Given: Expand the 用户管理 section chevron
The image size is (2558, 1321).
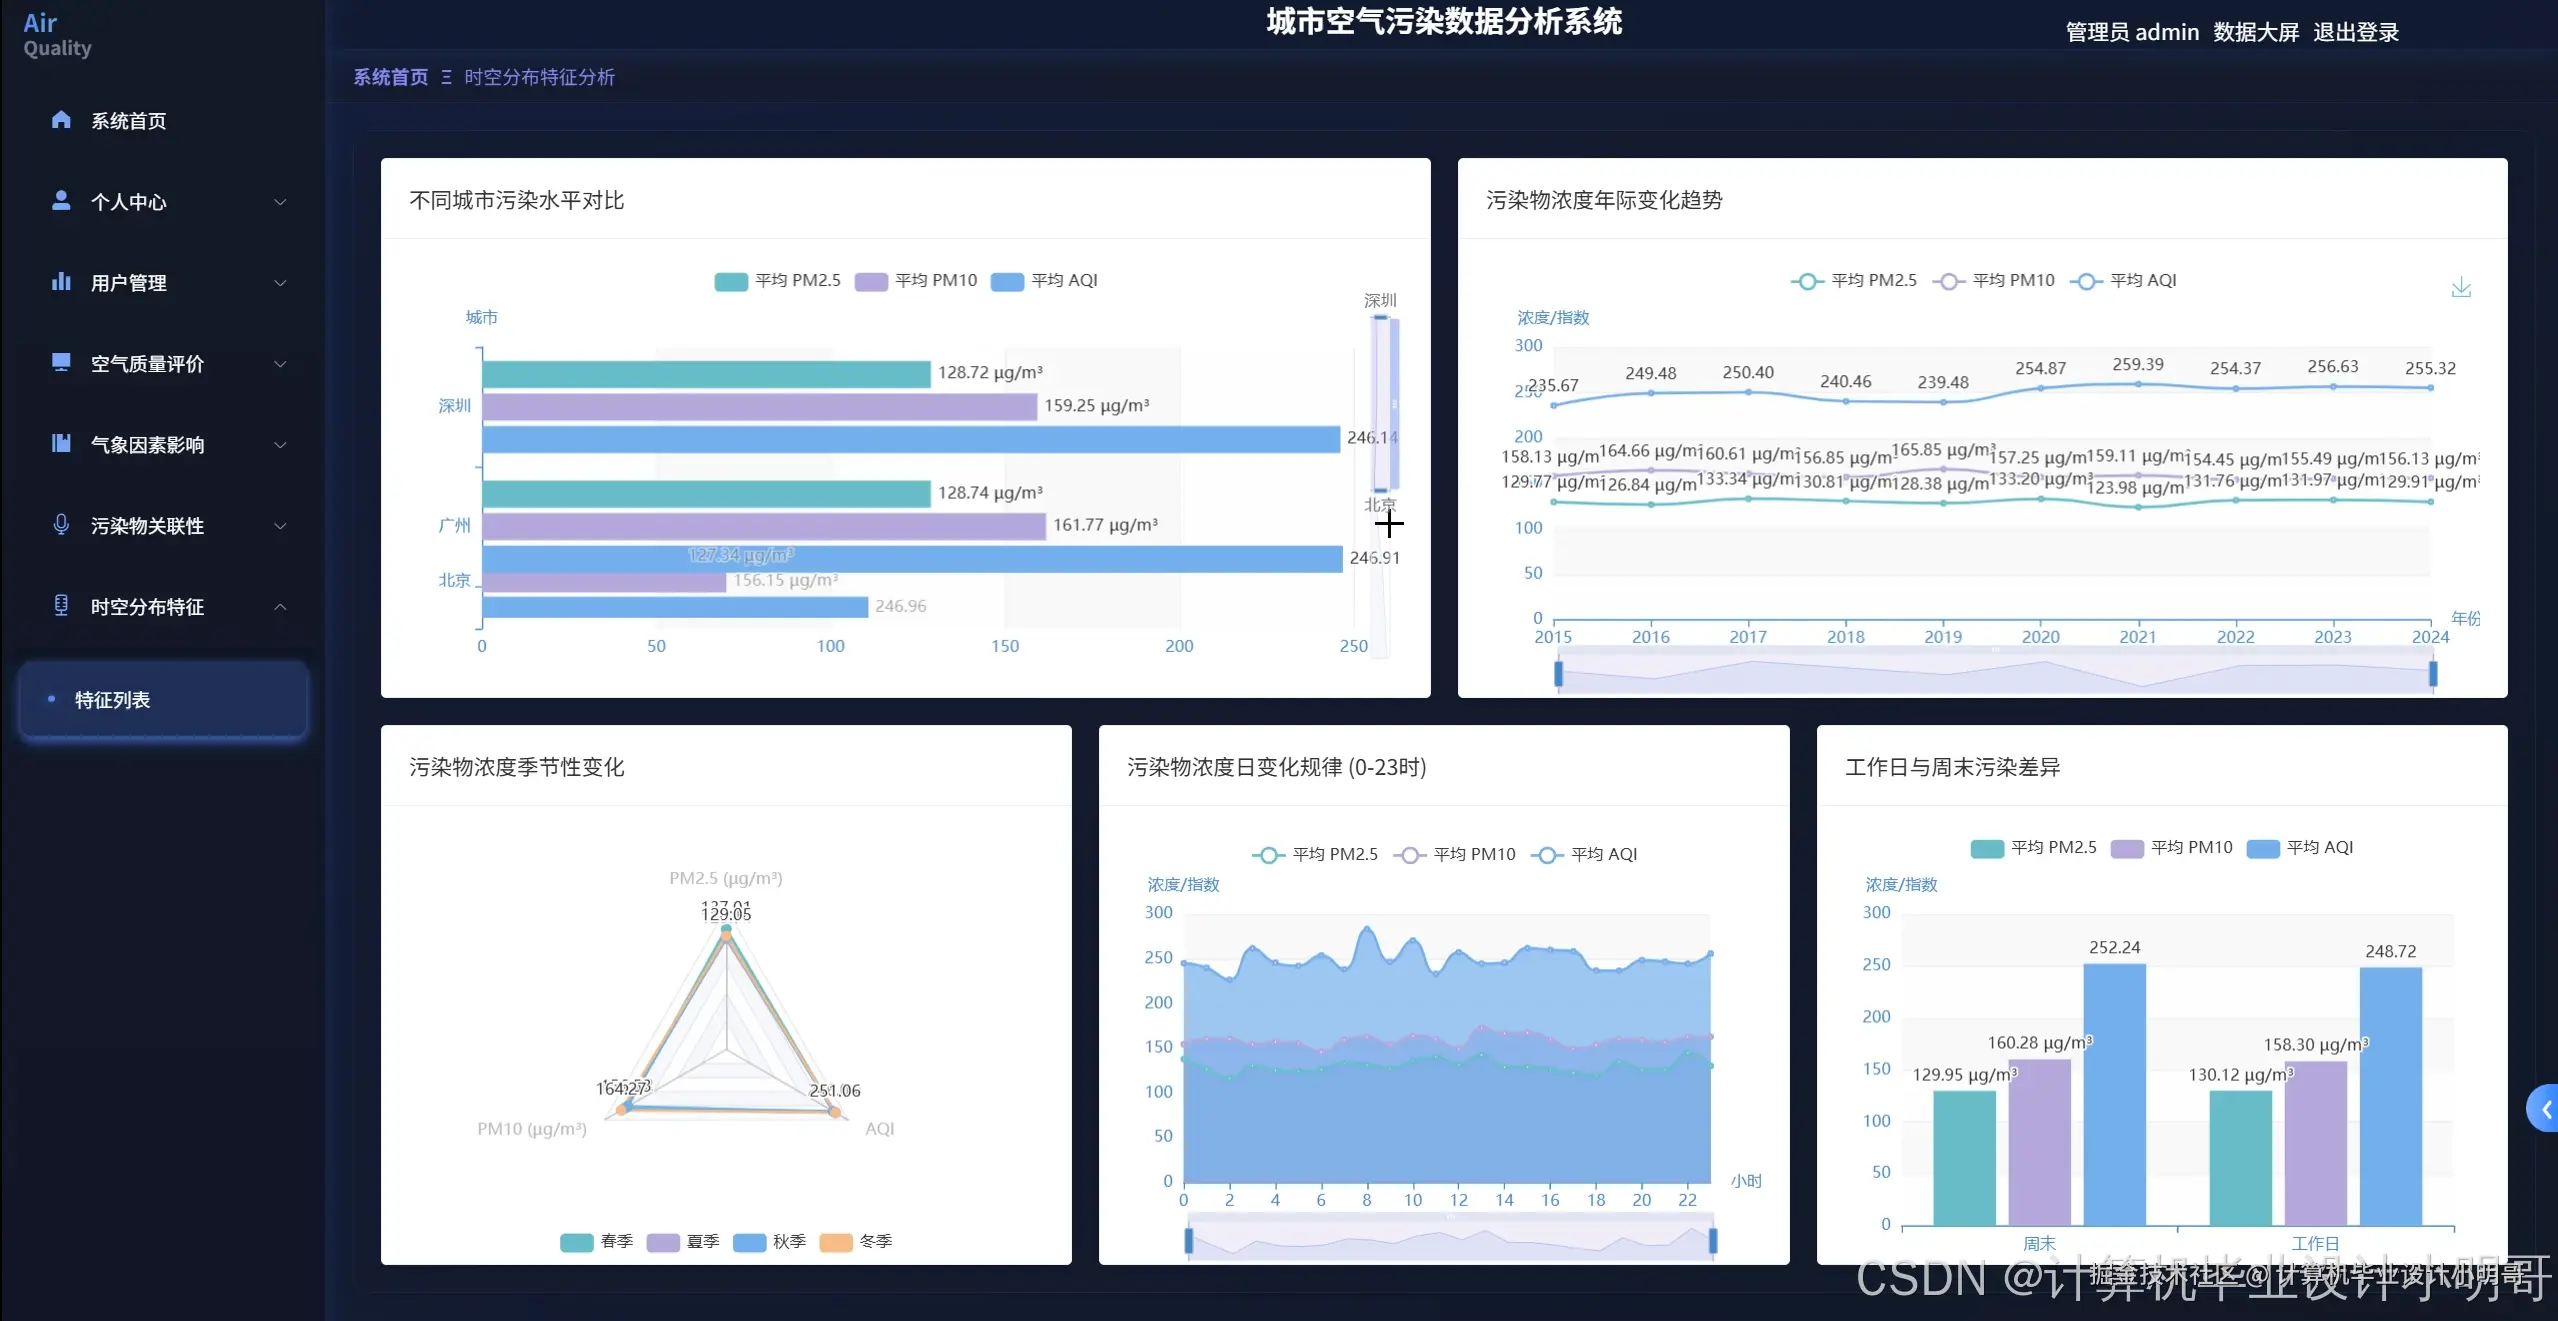Looking at the screenshot, I should pyautogui.click(x=281, y=283).
